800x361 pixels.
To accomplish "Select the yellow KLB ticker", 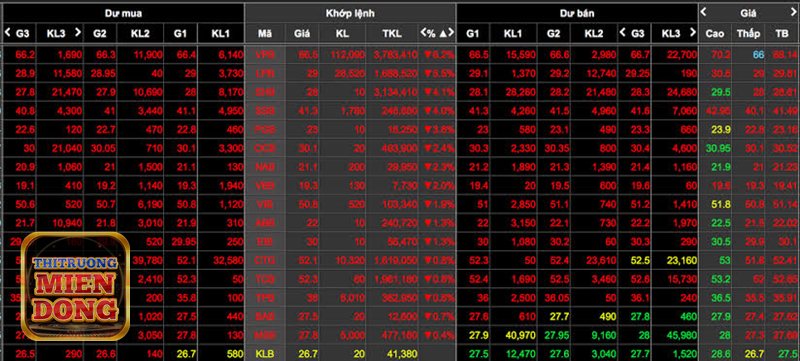I will pyautogui.click(x=265, y=353).
